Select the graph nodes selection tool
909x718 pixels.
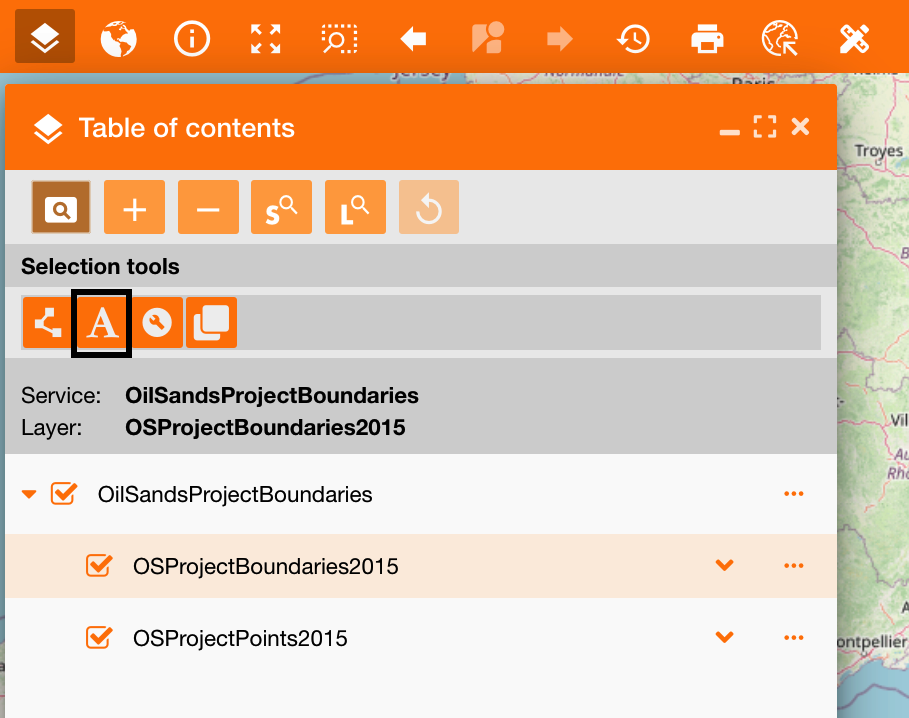pos(48,323)
